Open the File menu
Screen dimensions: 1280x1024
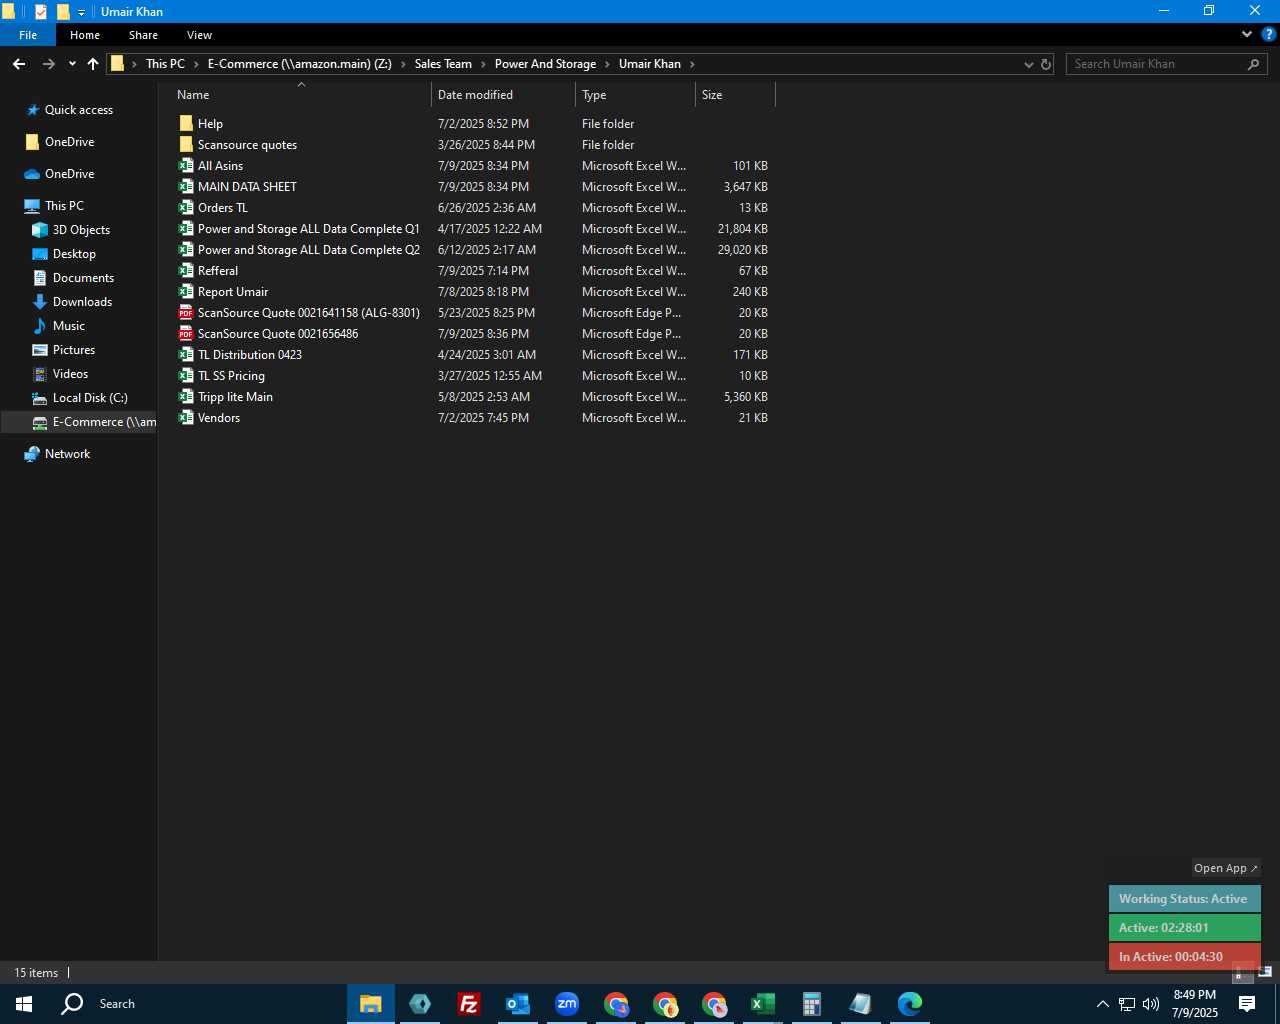tap(28, 35)
